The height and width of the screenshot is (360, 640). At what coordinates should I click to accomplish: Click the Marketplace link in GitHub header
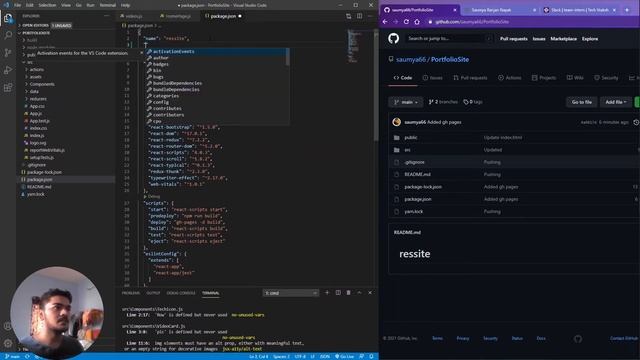point(563,39)
